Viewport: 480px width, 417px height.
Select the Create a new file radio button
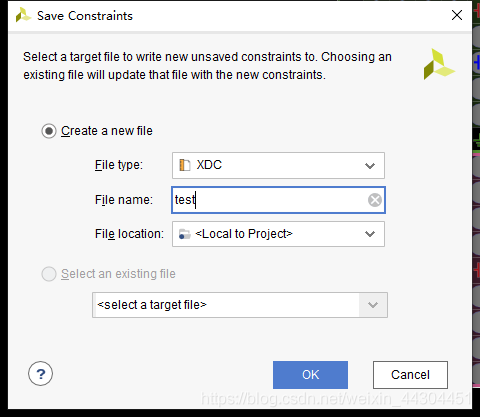[49, 131]
